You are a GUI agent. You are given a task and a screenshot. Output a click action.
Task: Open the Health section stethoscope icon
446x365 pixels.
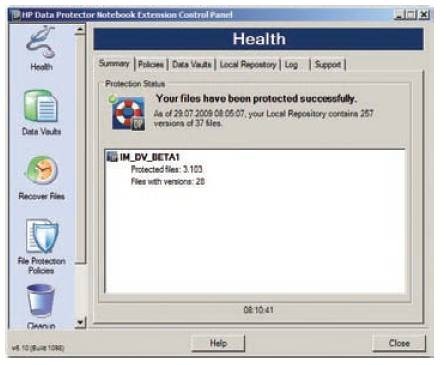click(41, 43)
